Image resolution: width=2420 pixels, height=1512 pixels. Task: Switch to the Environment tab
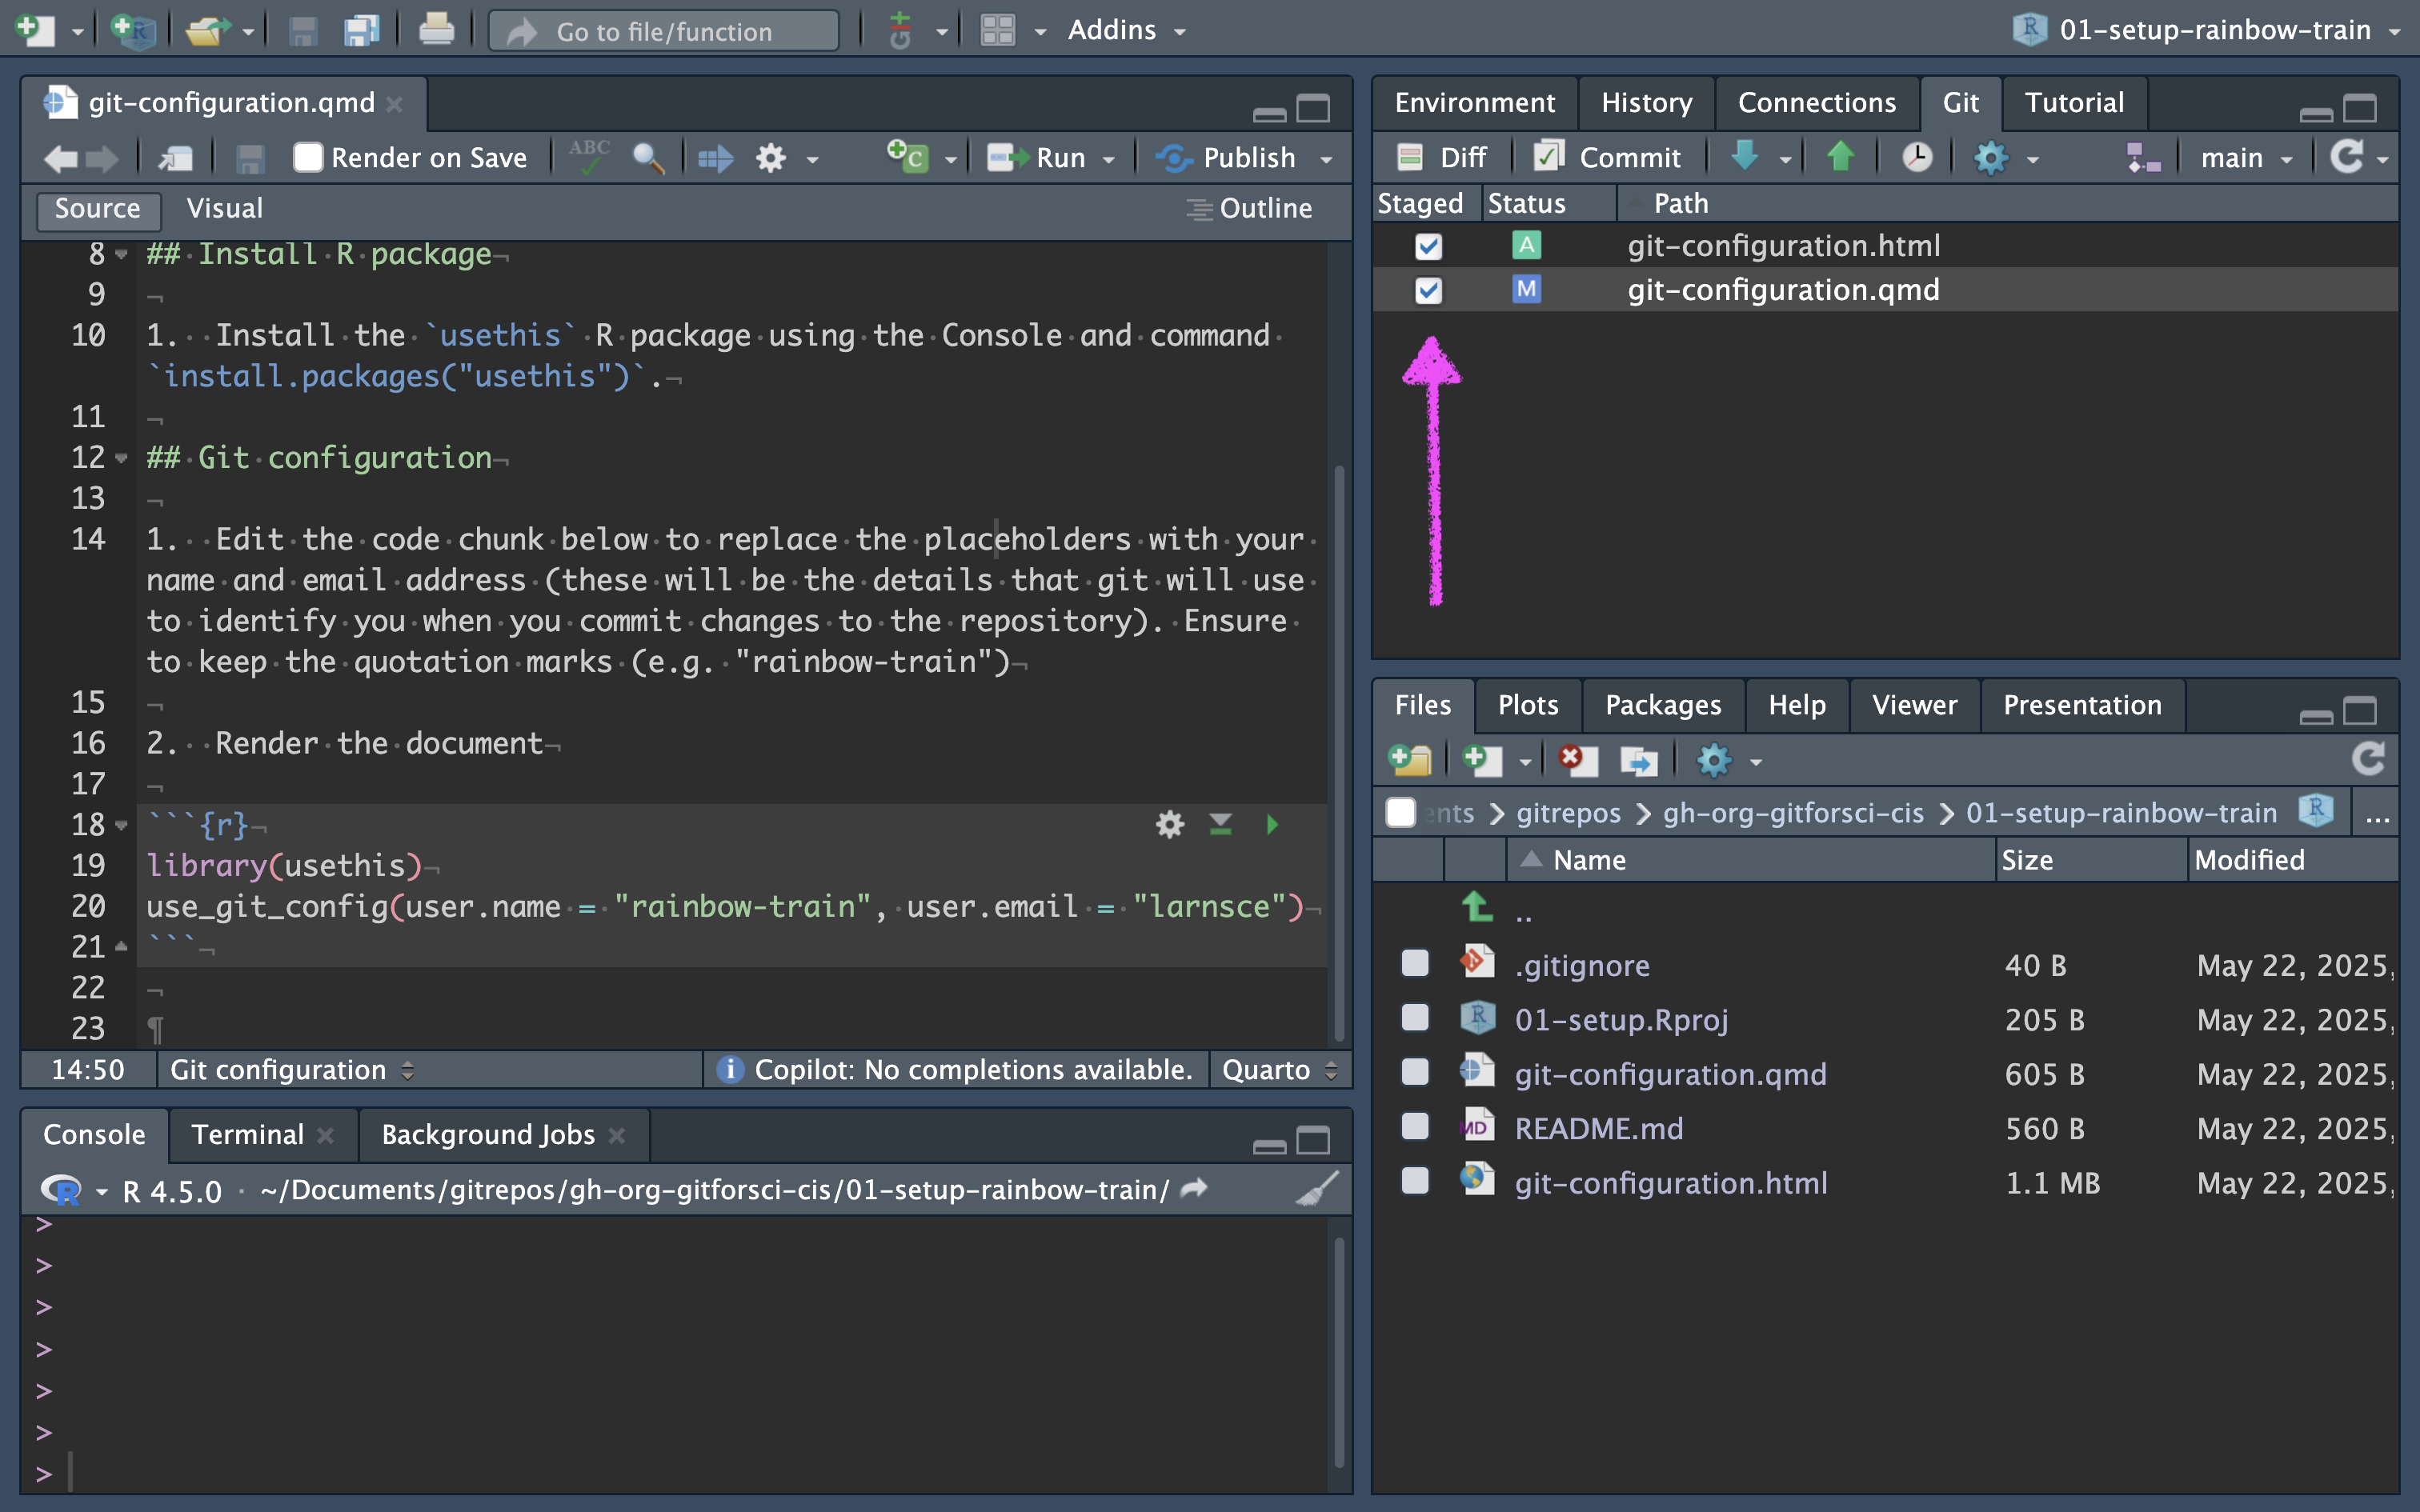coord(1474,102)
